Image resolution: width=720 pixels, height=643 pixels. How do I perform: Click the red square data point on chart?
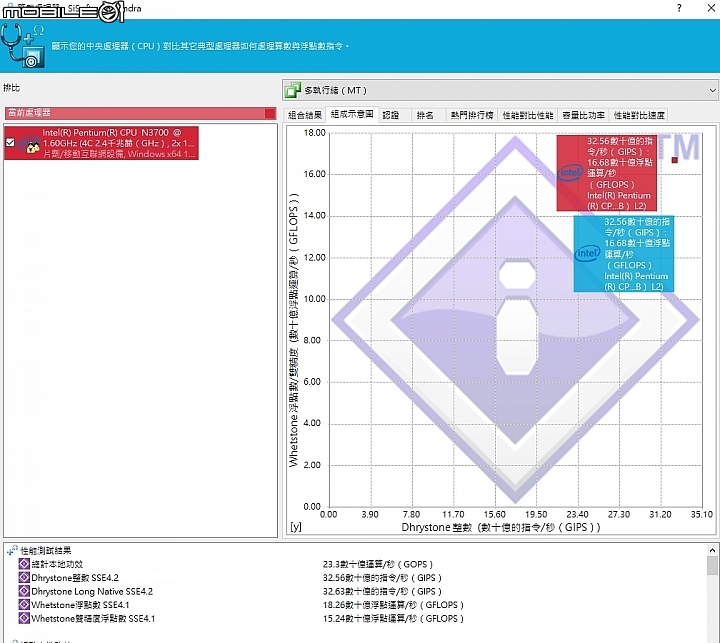675,160
